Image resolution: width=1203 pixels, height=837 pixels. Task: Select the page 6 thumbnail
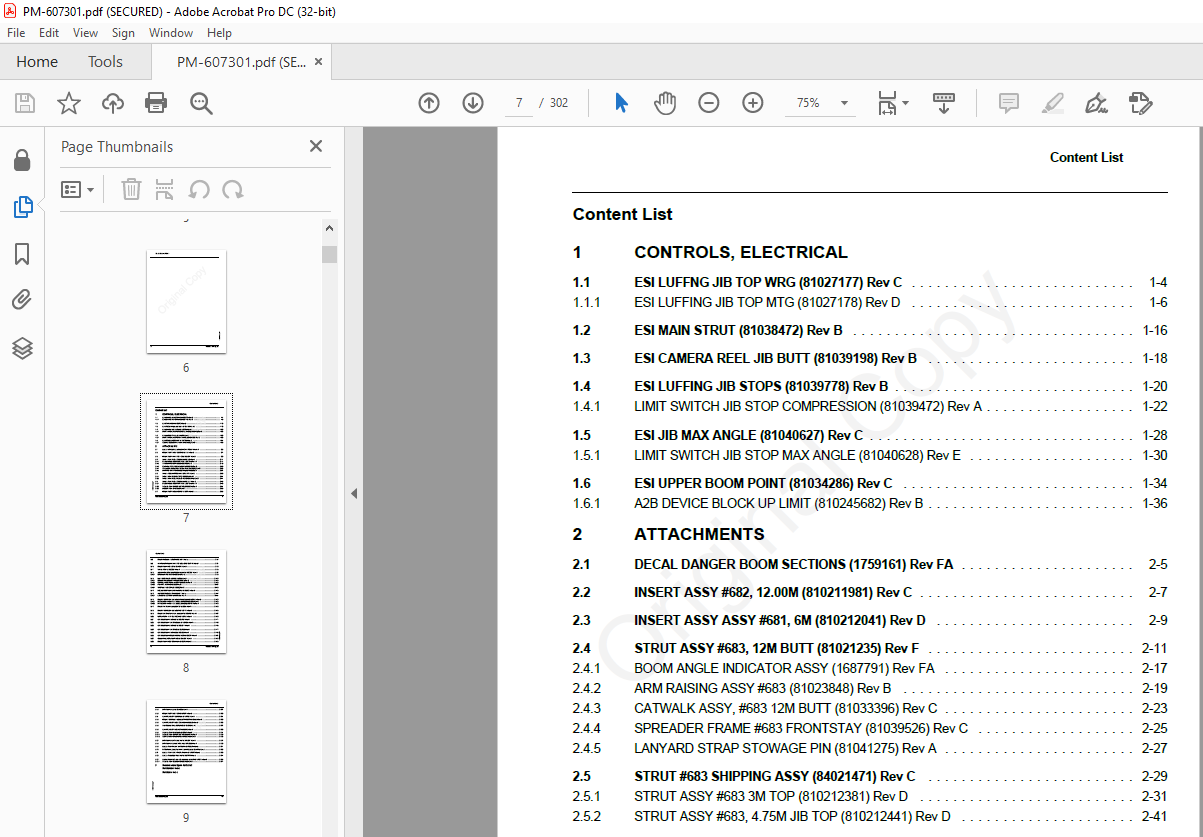[x=186, y=301]
